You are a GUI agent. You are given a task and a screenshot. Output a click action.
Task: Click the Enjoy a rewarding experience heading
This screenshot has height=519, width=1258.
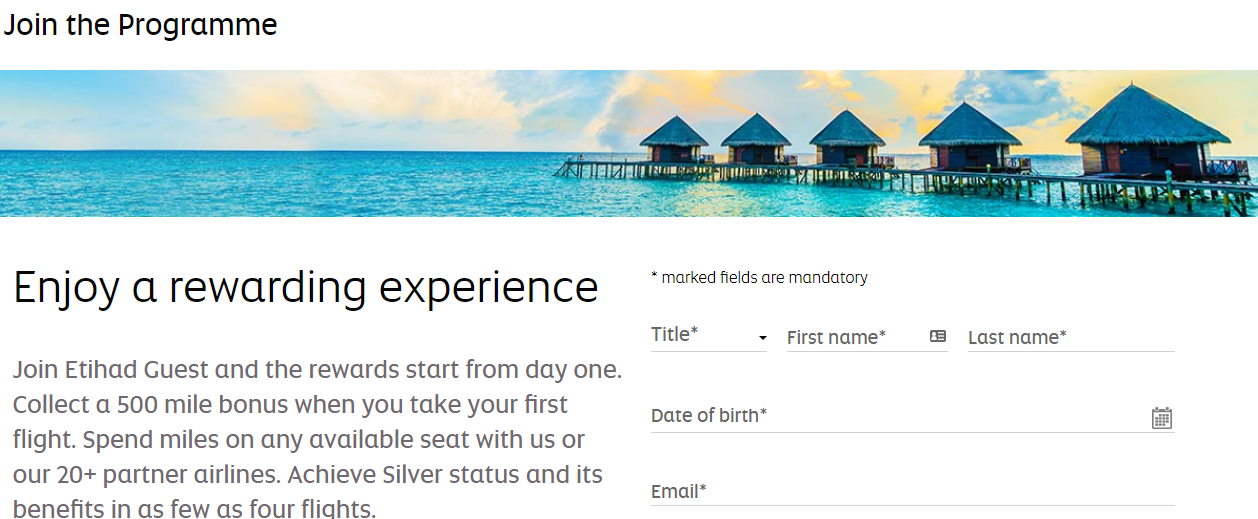pos(306,287)
